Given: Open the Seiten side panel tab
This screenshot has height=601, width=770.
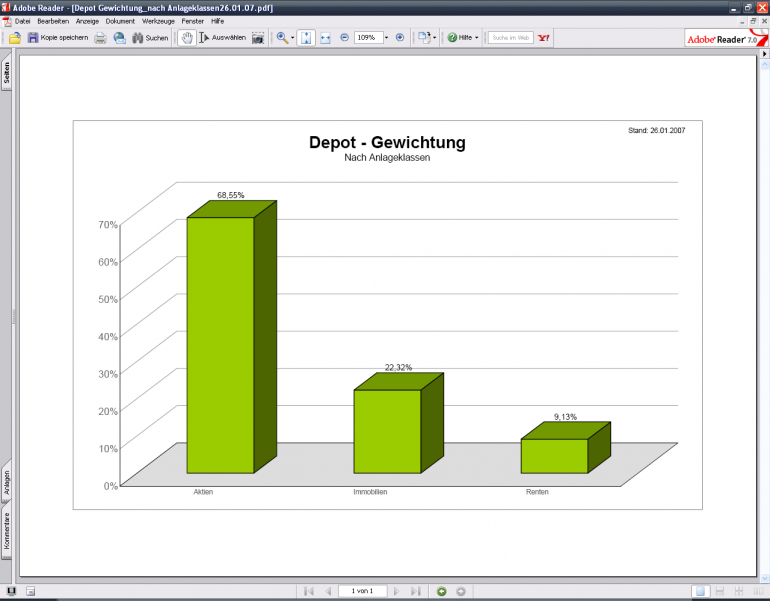Looking at the screenshot, I should point(6,73).
